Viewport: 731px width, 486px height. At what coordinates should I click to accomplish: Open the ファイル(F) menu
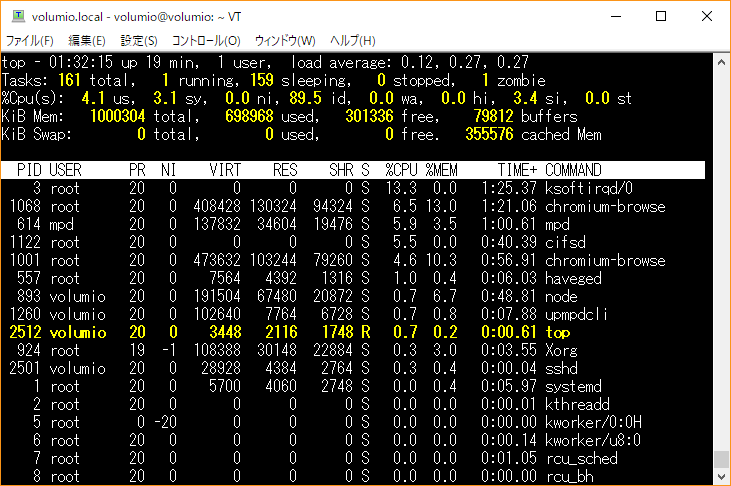[x=29, y=41]
